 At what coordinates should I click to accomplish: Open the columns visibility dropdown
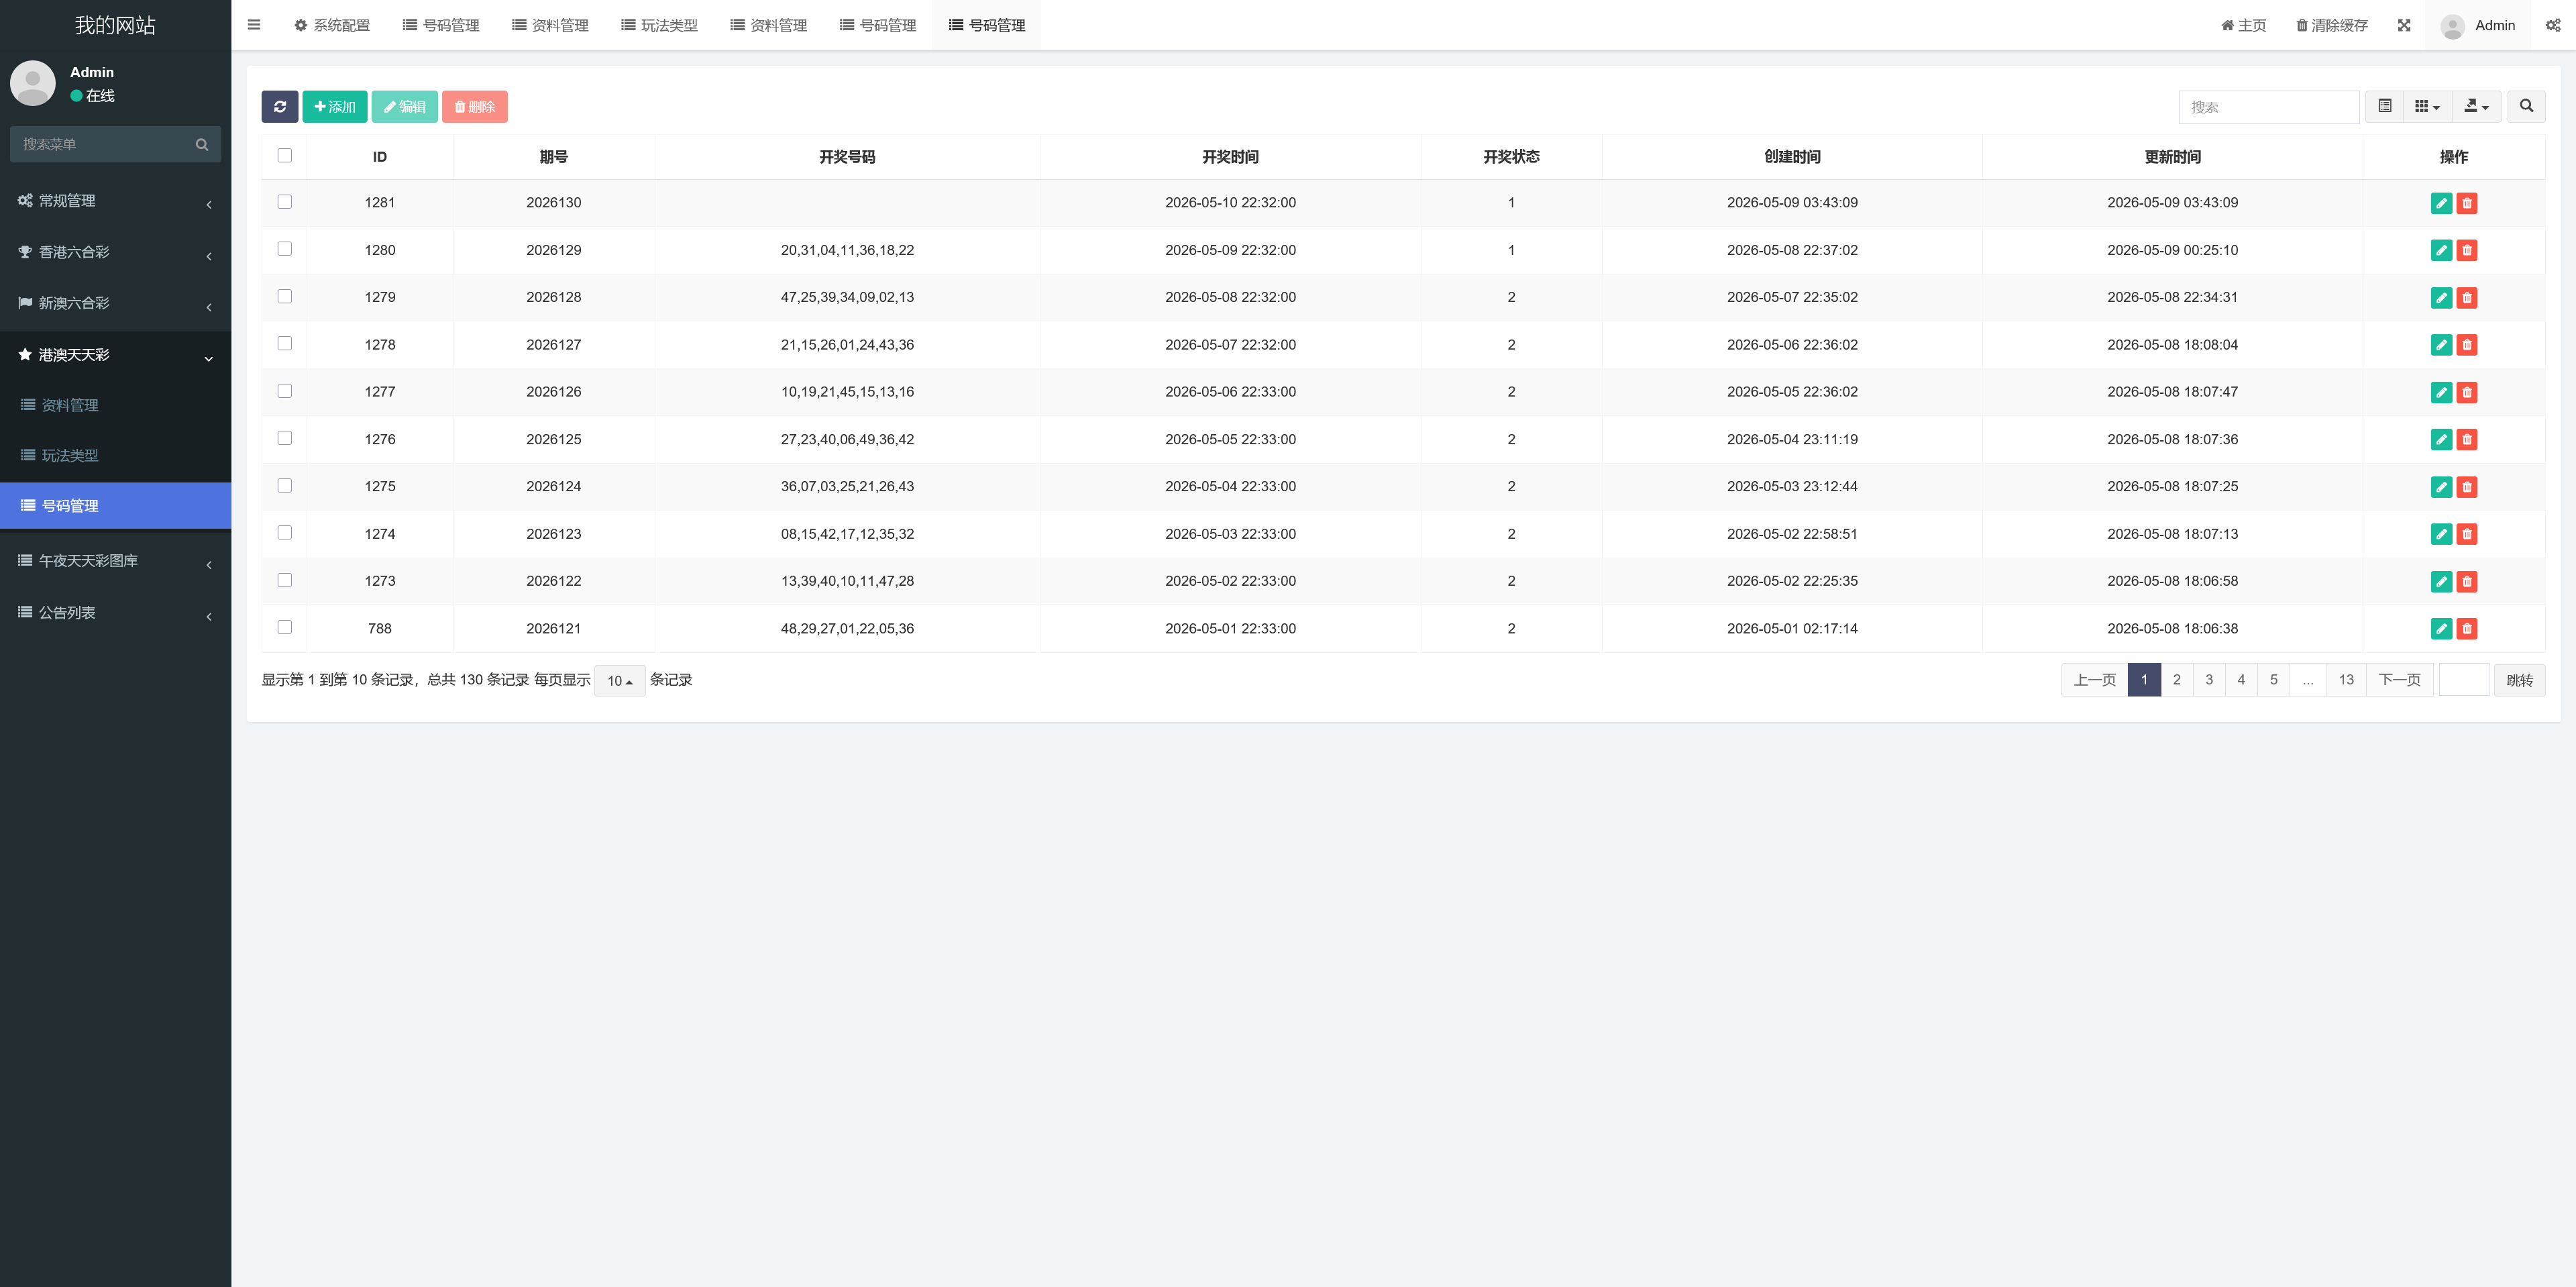point(2427,107)
